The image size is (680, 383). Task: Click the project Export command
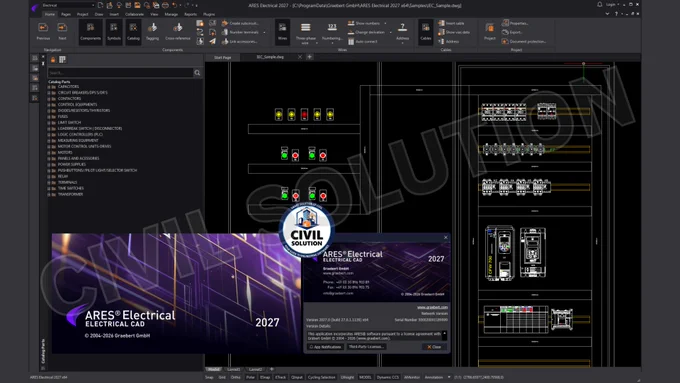[x=512, y=32]
